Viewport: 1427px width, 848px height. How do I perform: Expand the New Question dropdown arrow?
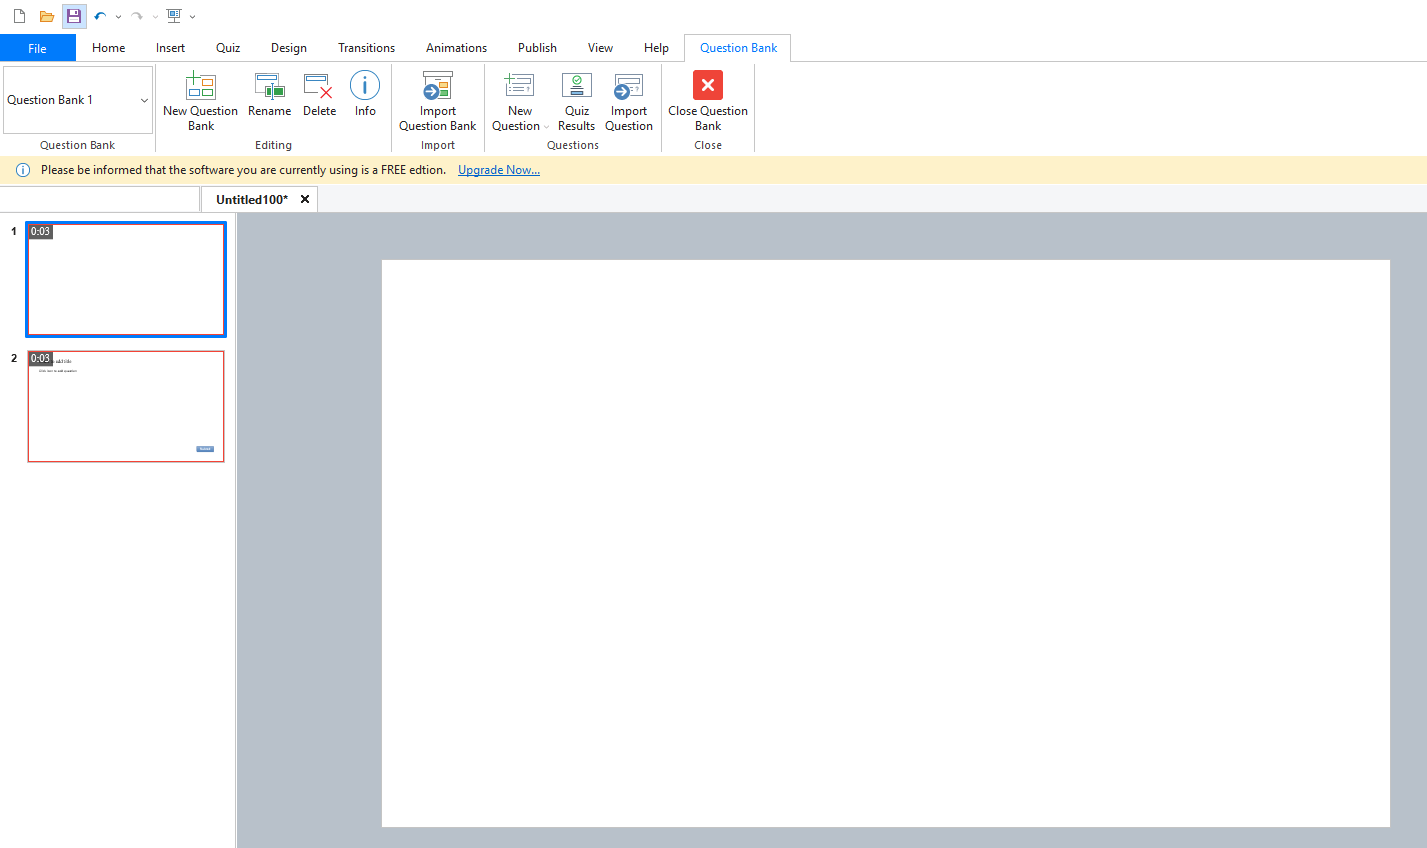(x=546, y=127)
